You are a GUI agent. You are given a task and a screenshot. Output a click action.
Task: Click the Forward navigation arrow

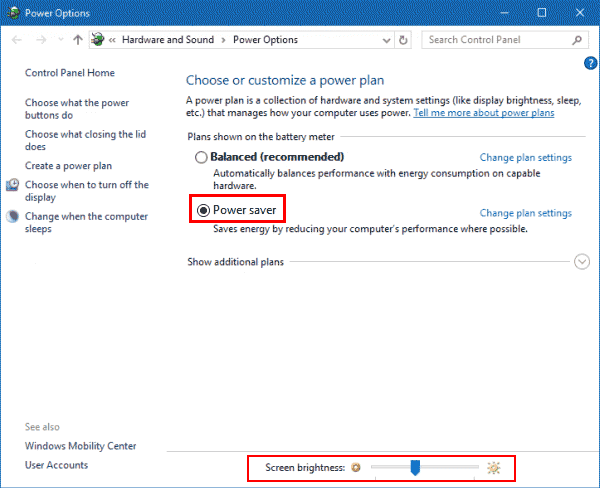[x=41, y=39]
